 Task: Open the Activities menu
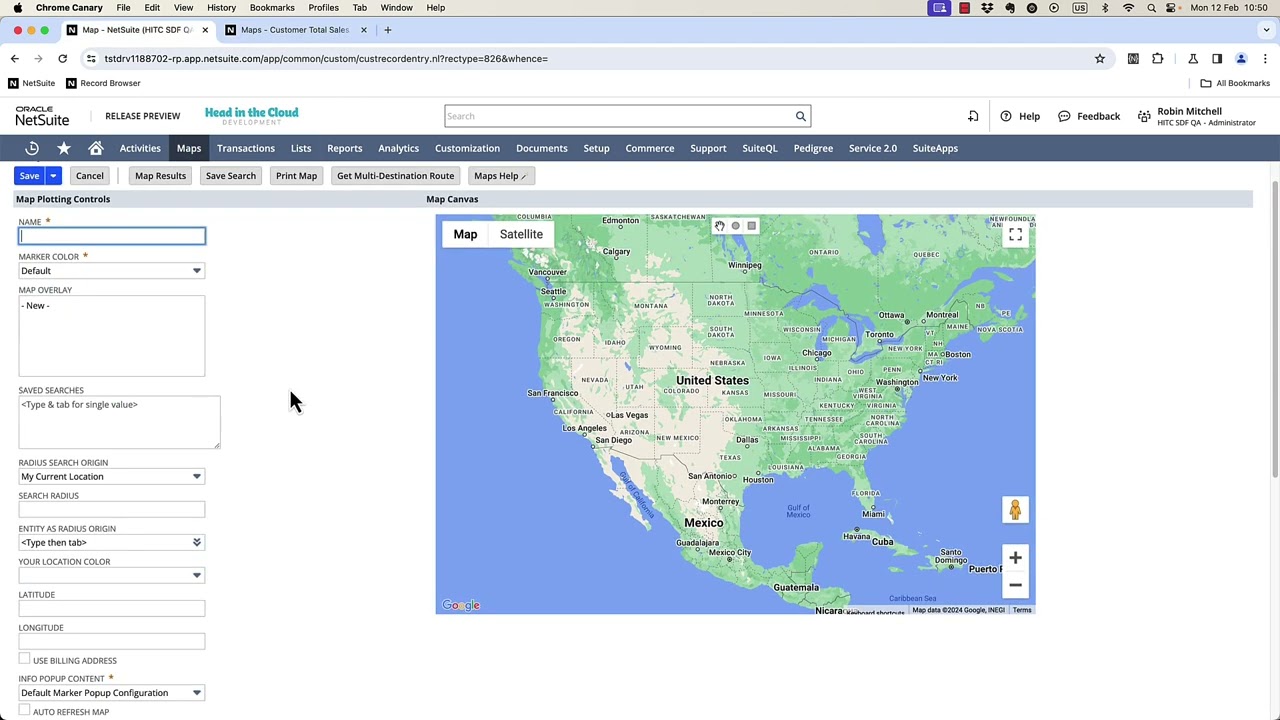tap(140, 148)
